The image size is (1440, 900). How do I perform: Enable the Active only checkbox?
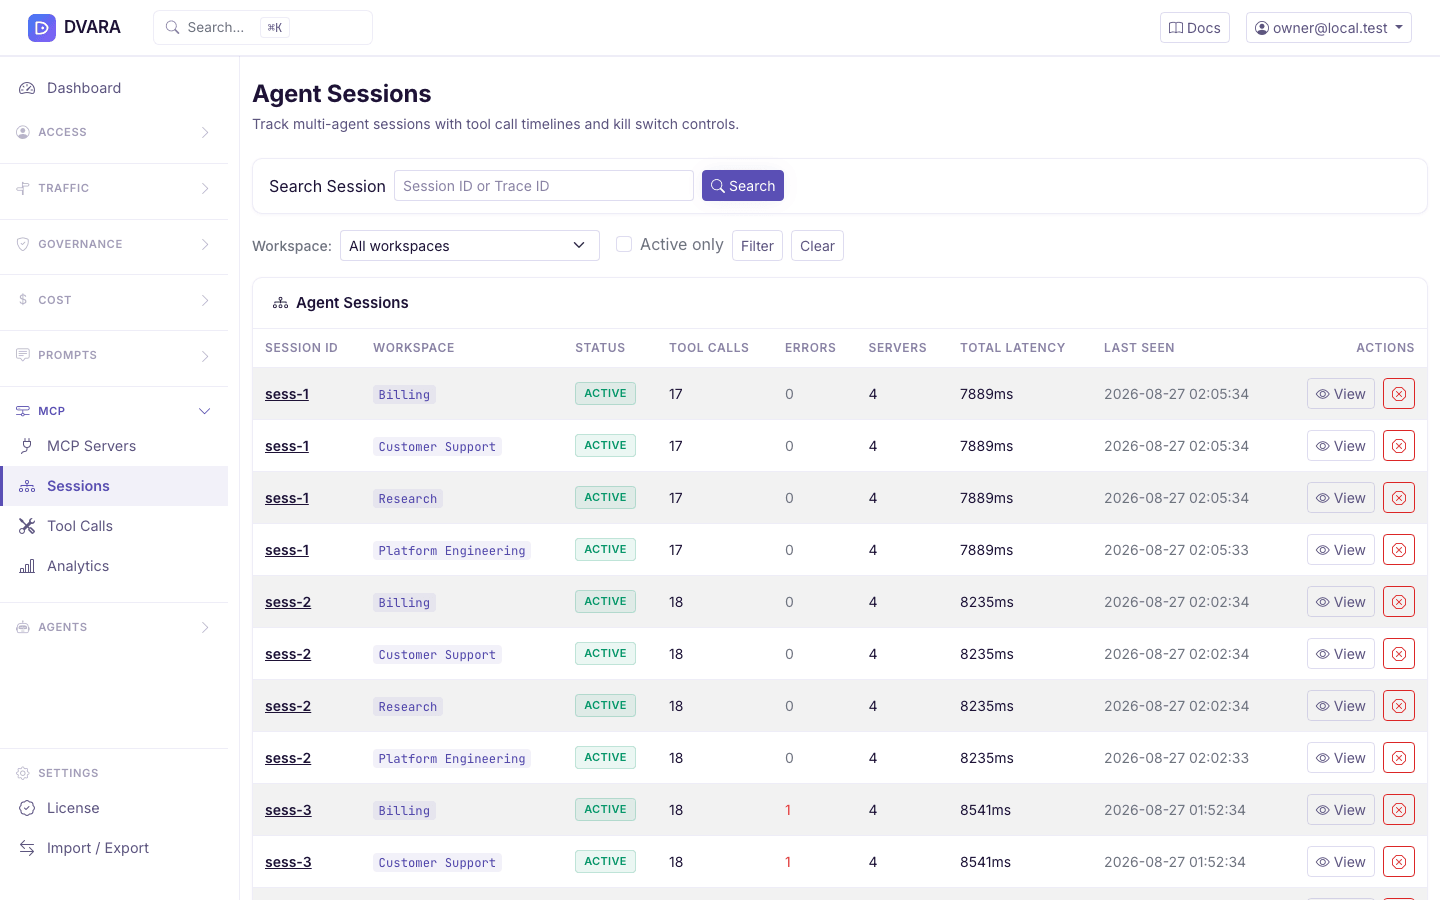[x=624, y=244]
